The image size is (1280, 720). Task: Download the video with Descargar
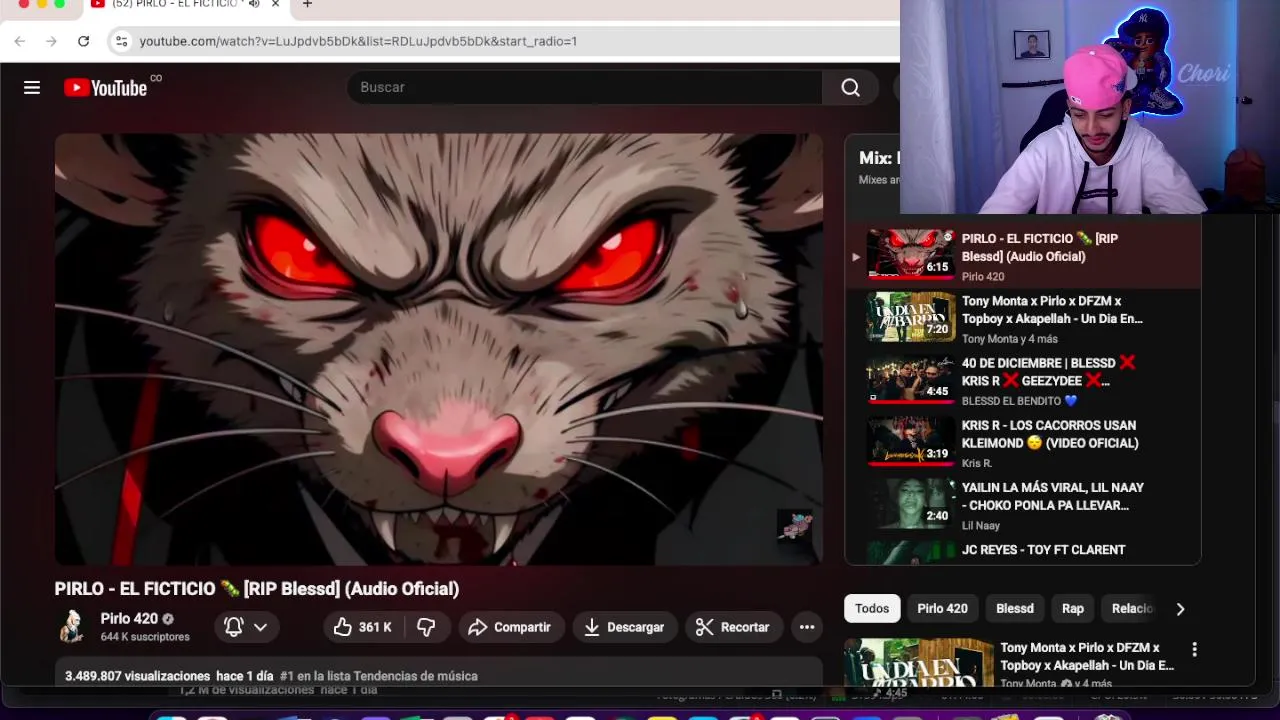[x=624, y=627]
